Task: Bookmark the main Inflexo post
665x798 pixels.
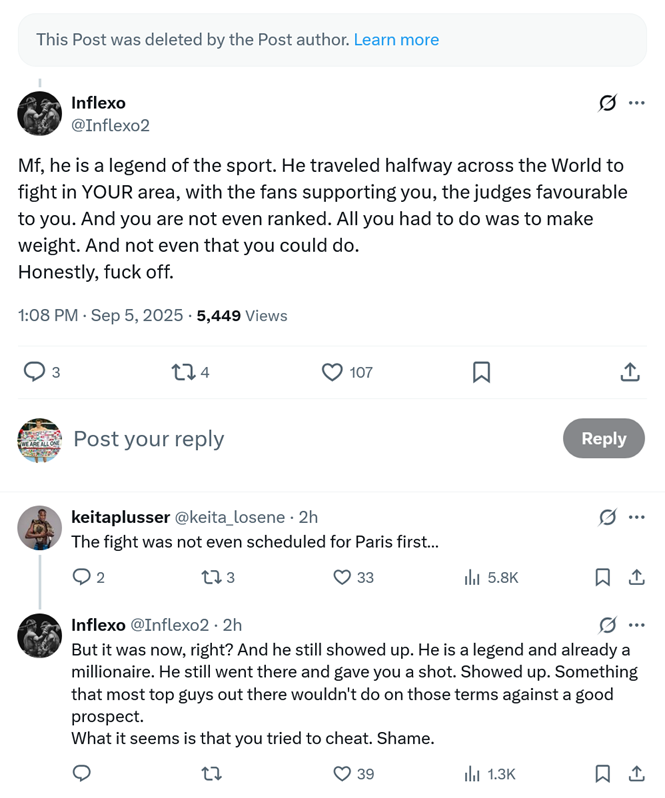Action: pos(481,372)
